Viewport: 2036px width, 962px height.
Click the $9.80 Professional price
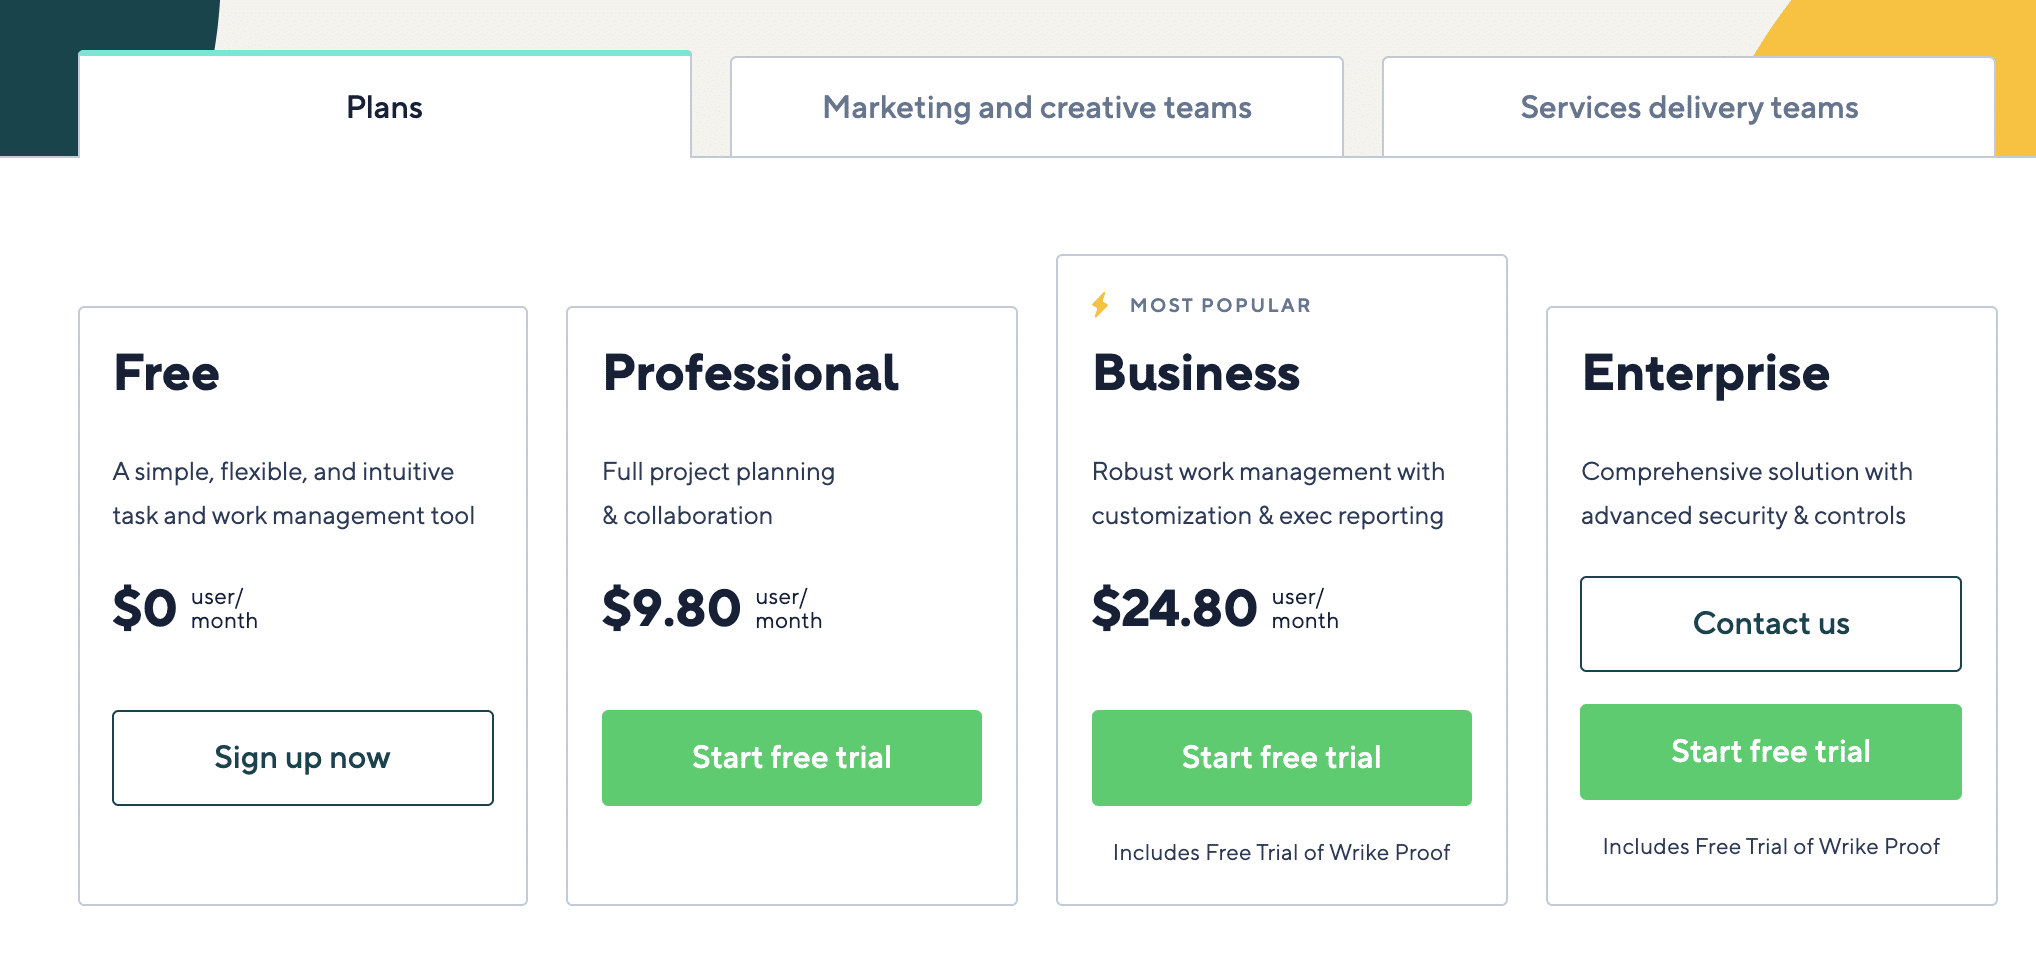(671, 608)
